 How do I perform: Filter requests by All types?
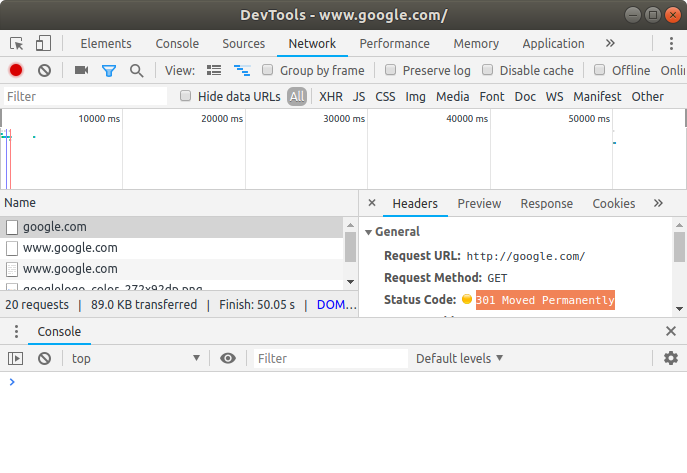(297, 96)
